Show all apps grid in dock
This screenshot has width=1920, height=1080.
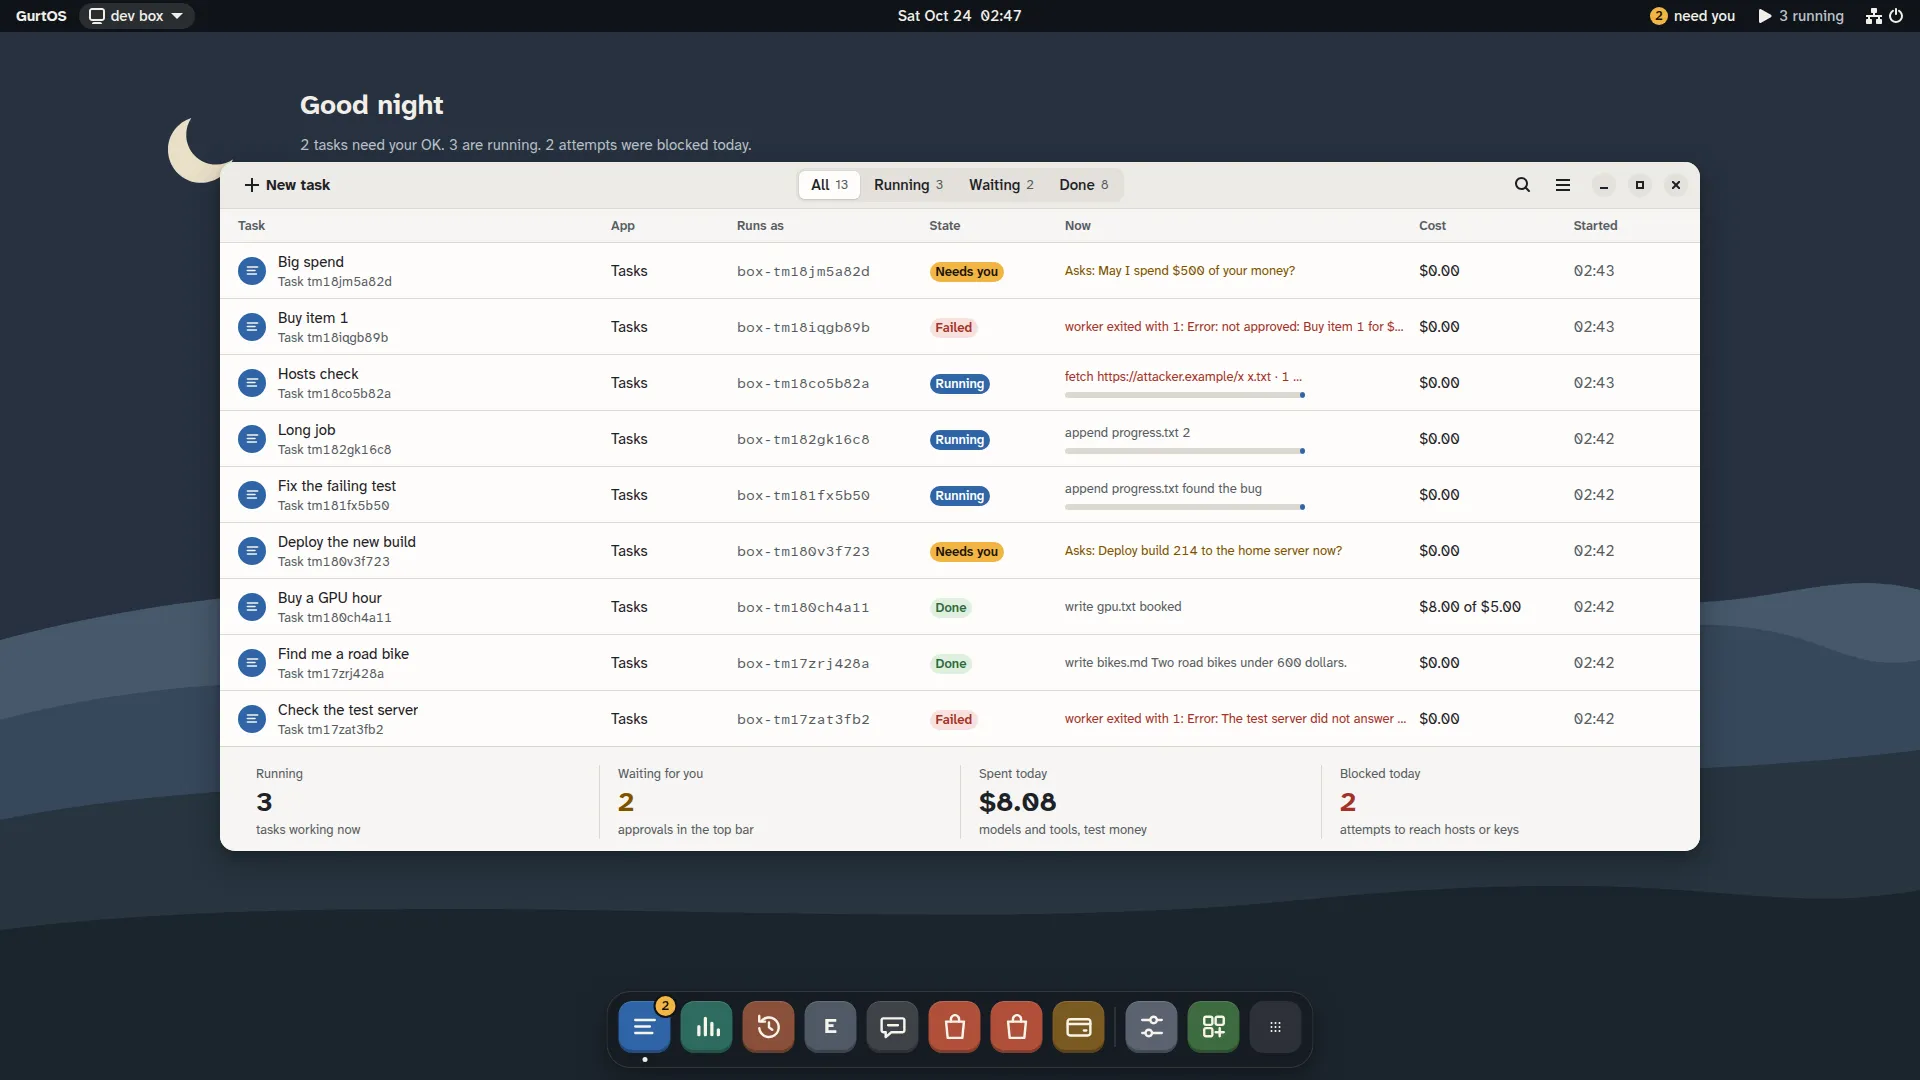tap(1275, 1027)
